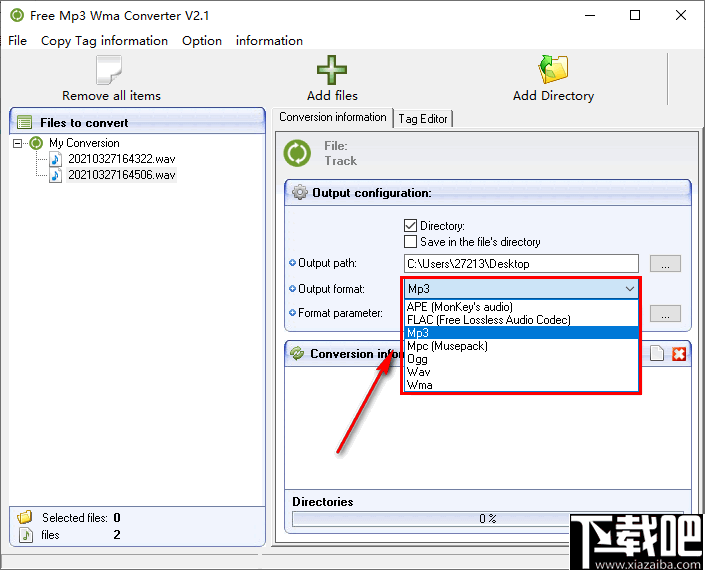
Task: Click the Add files label
Action: [332, 96]
